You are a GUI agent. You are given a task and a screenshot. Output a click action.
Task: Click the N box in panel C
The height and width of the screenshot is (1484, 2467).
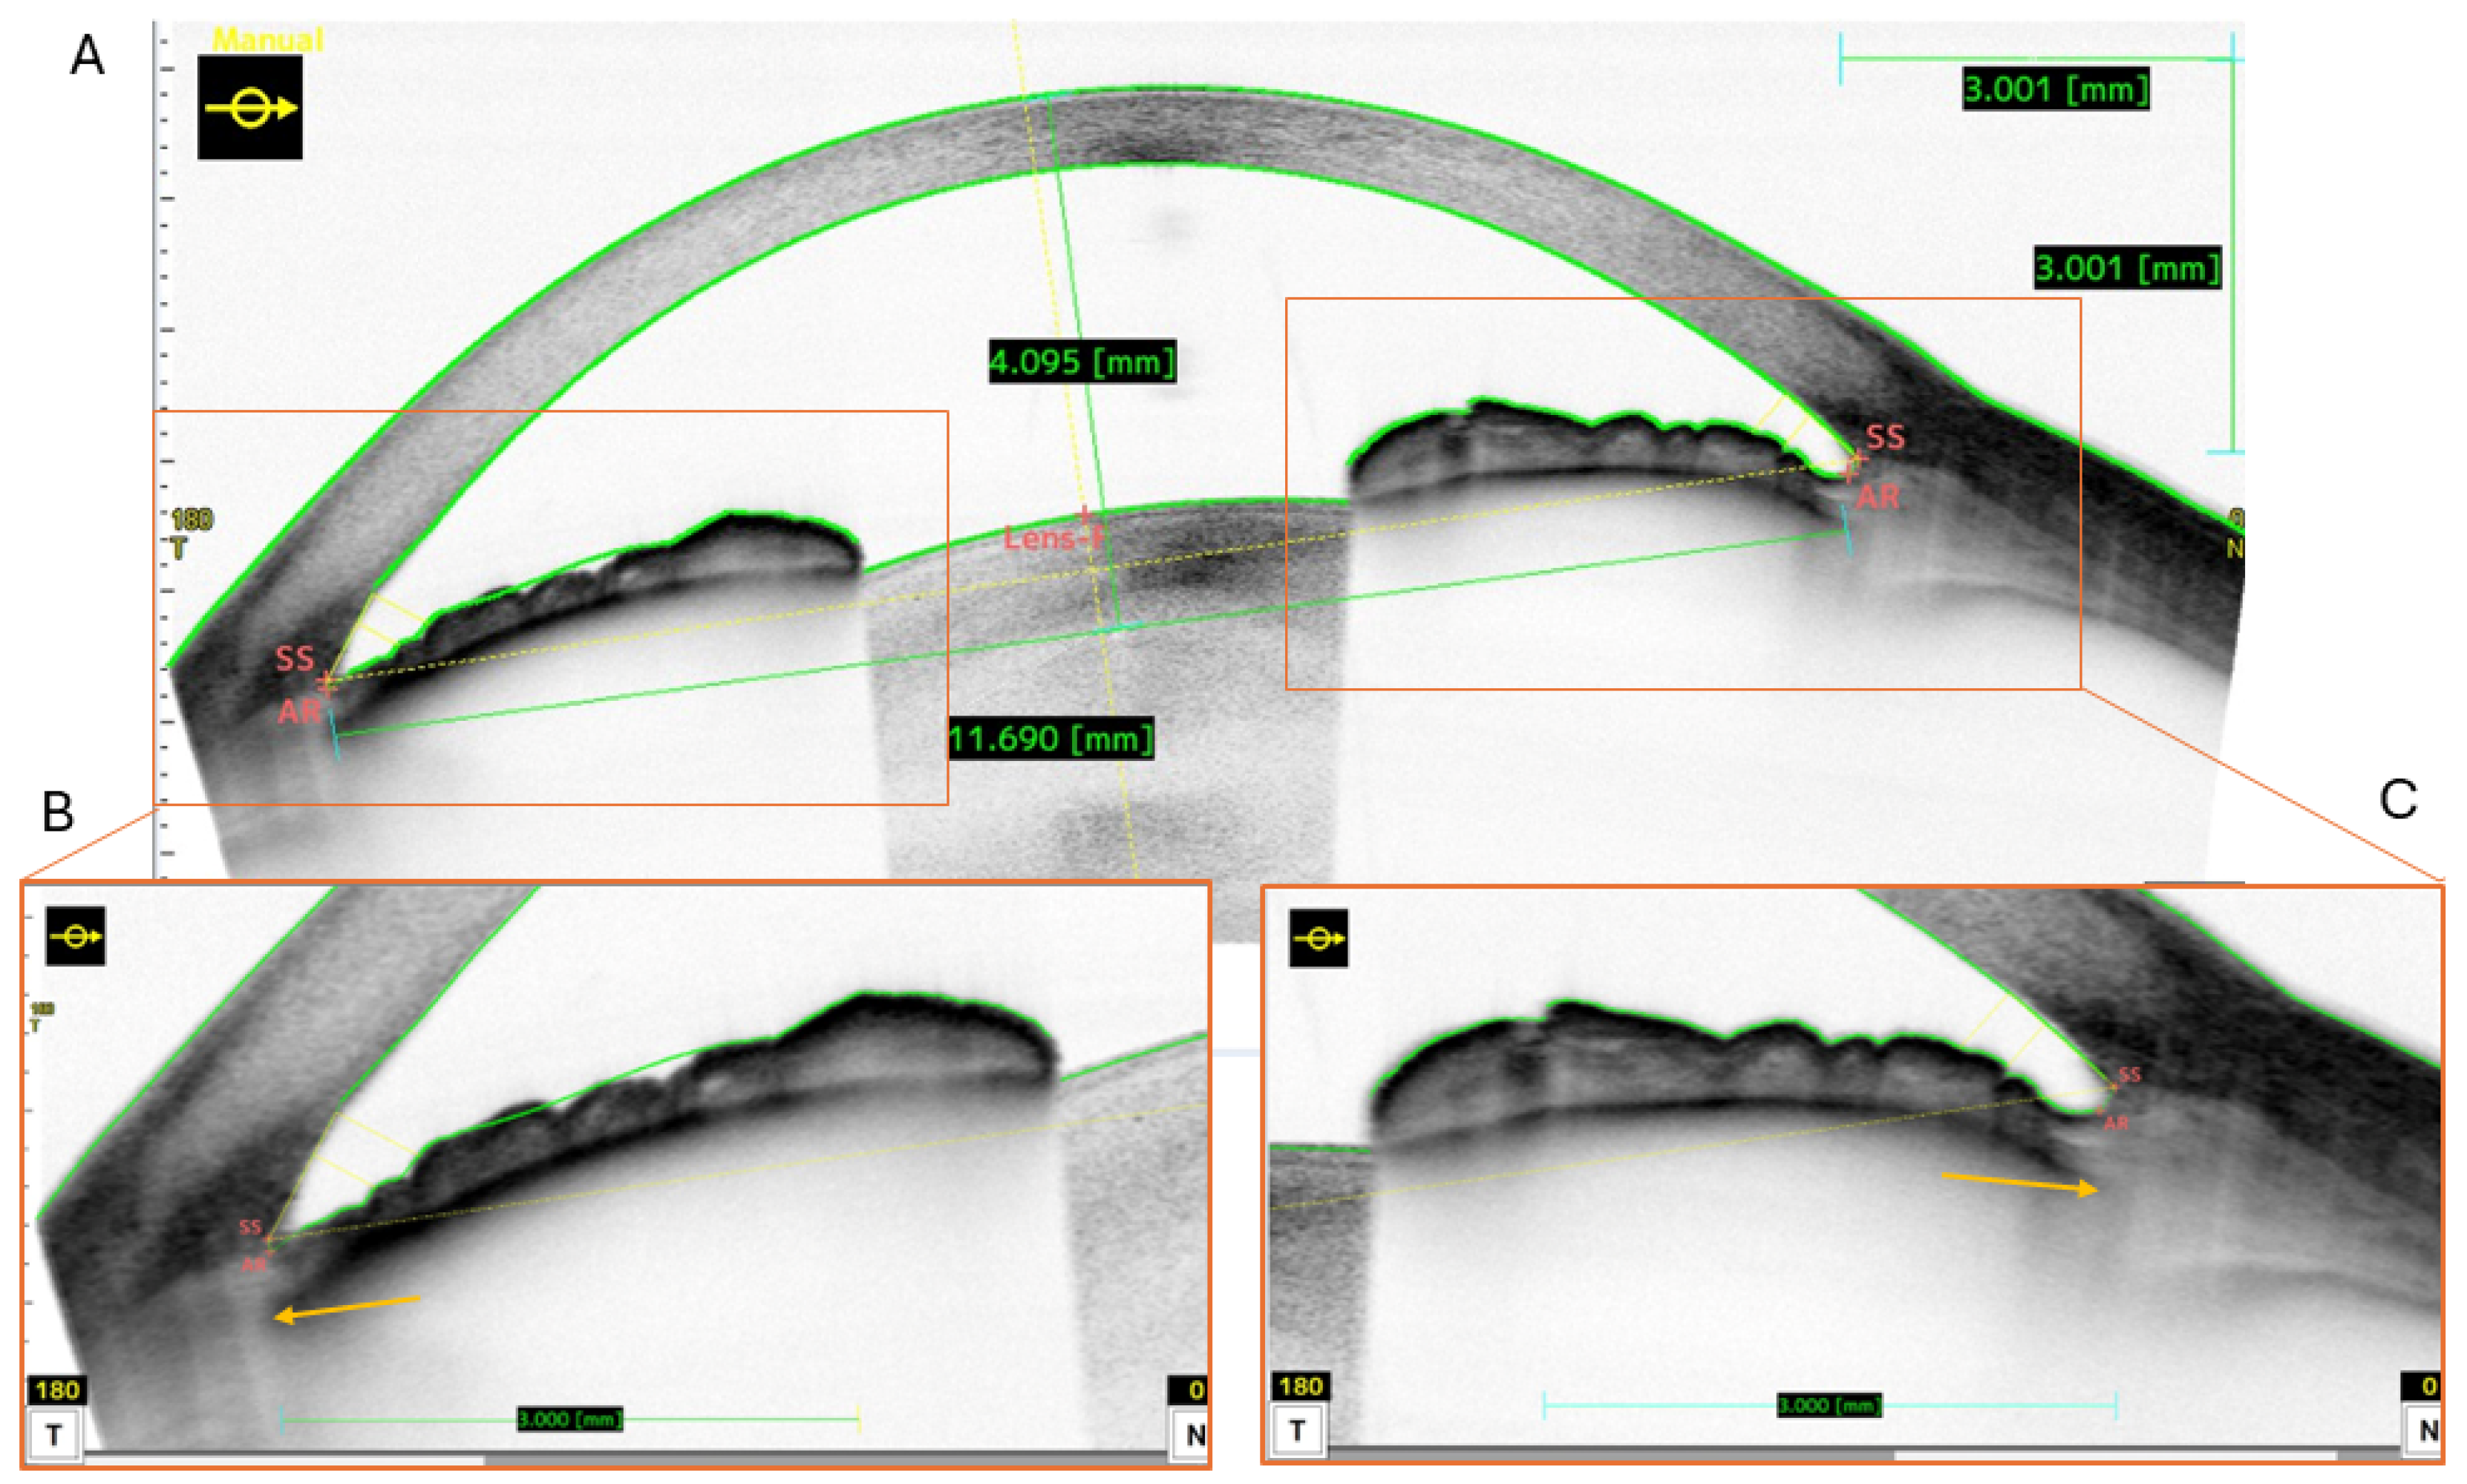(x=2426, y=1431)
